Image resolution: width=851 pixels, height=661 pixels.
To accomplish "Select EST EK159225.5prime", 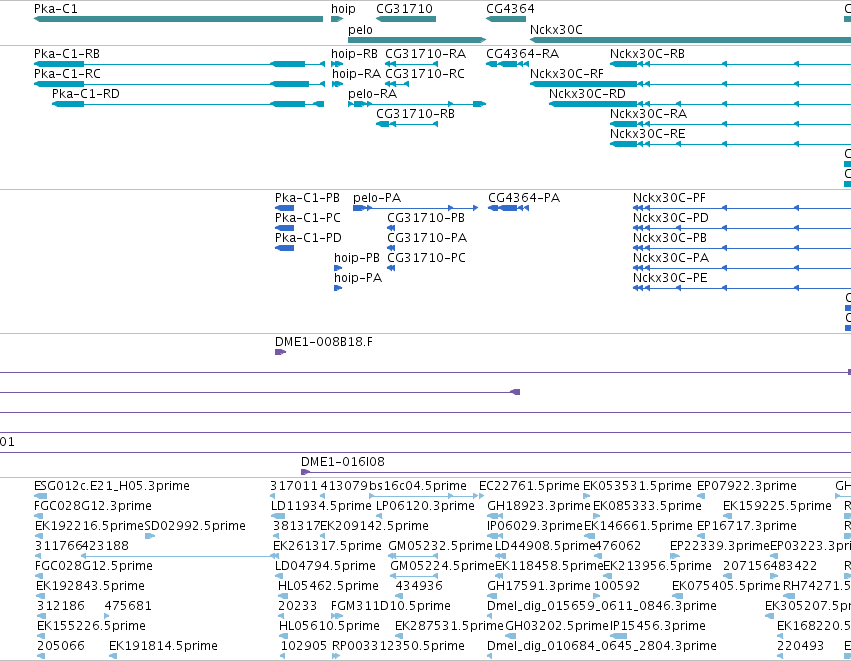I will (727, 516).
